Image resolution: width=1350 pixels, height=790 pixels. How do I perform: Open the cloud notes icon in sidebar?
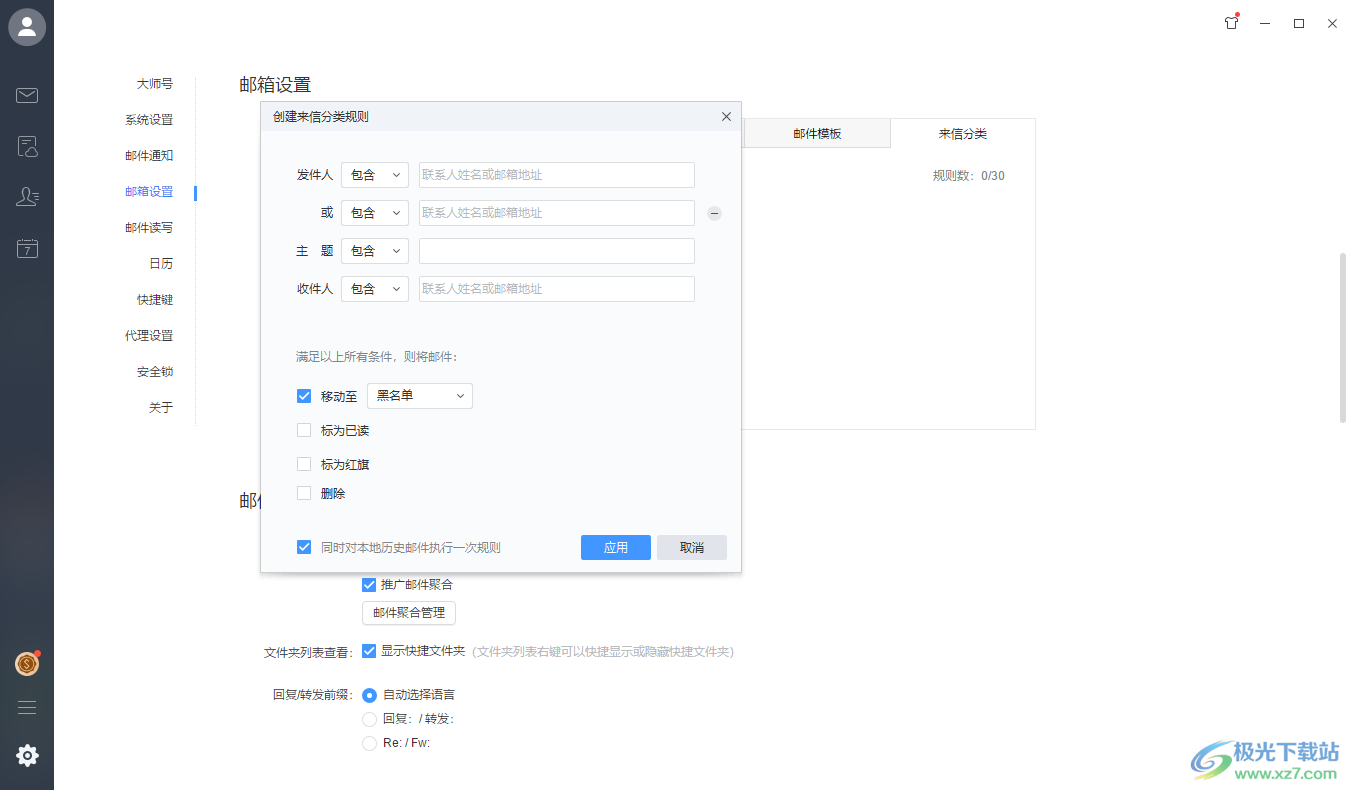pyautogui.click(x=27, y=148)
